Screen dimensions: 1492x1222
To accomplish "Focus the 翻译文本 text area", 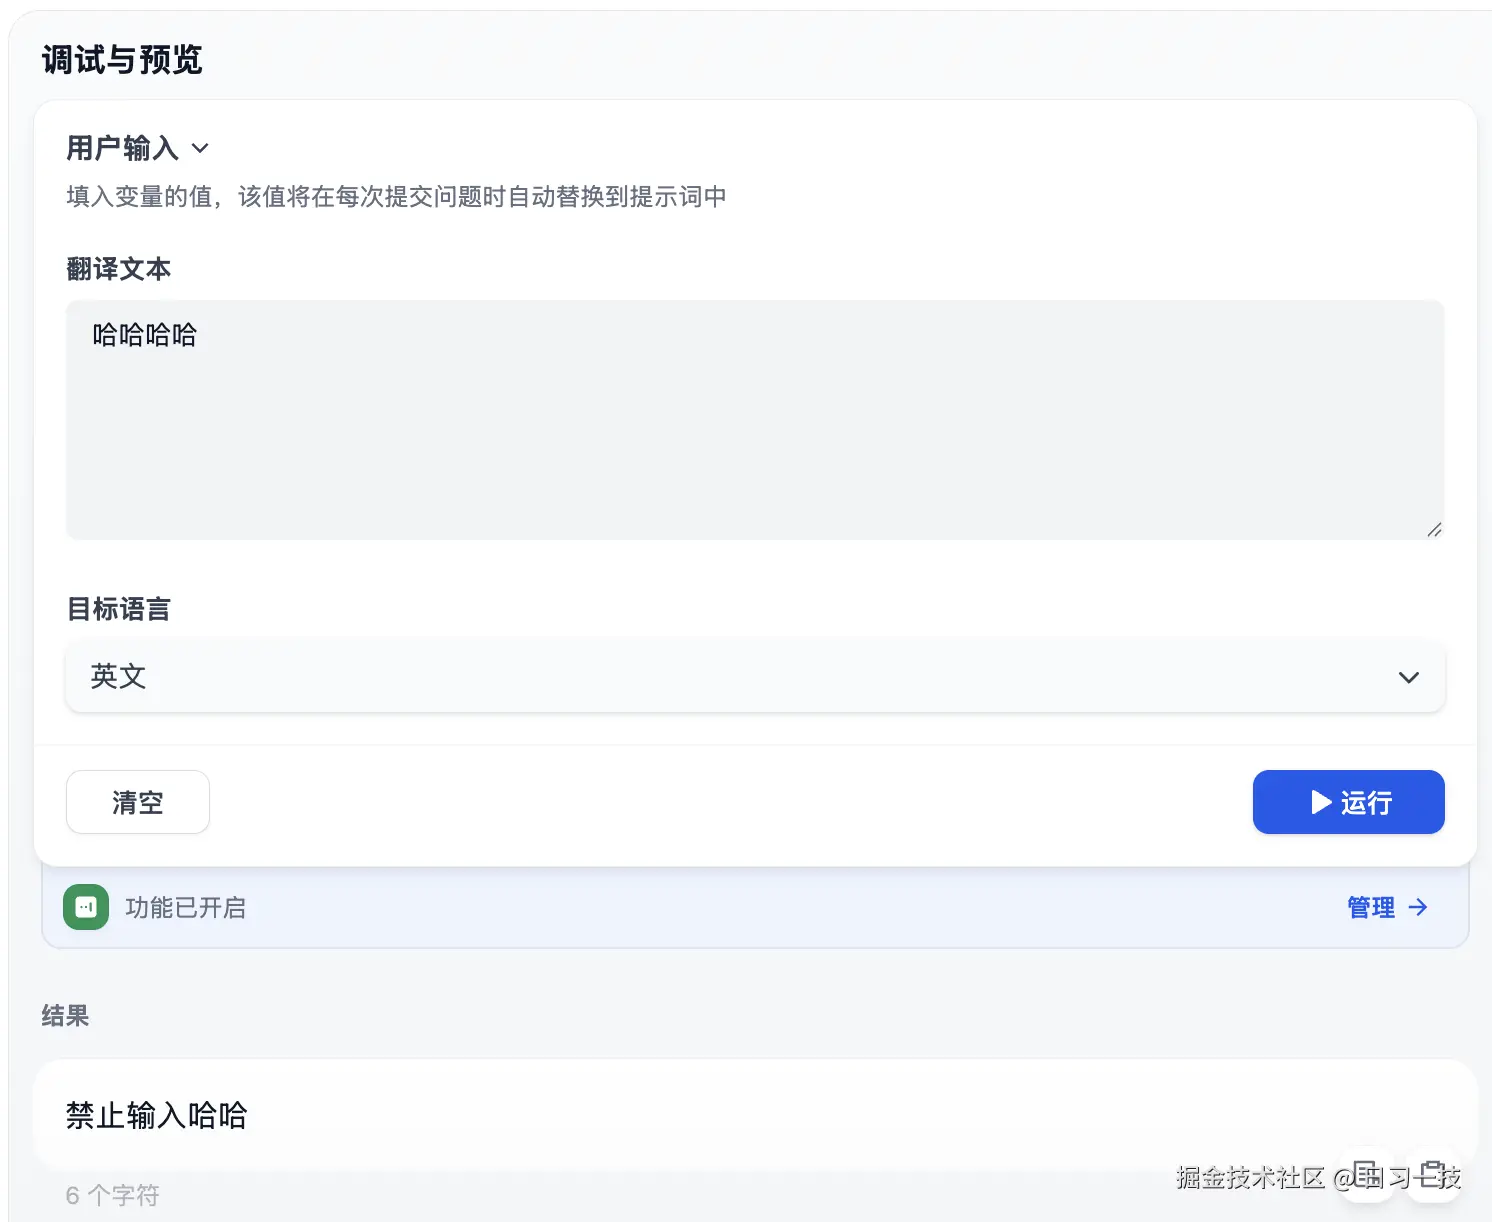I will [755, 420].
